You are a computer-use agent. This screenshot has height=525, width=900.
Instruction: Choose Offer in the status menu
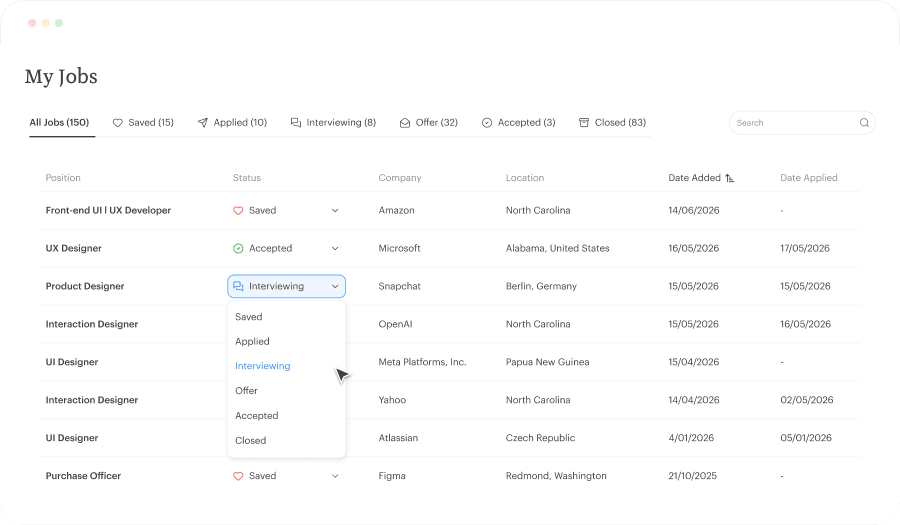coord(246,391)
